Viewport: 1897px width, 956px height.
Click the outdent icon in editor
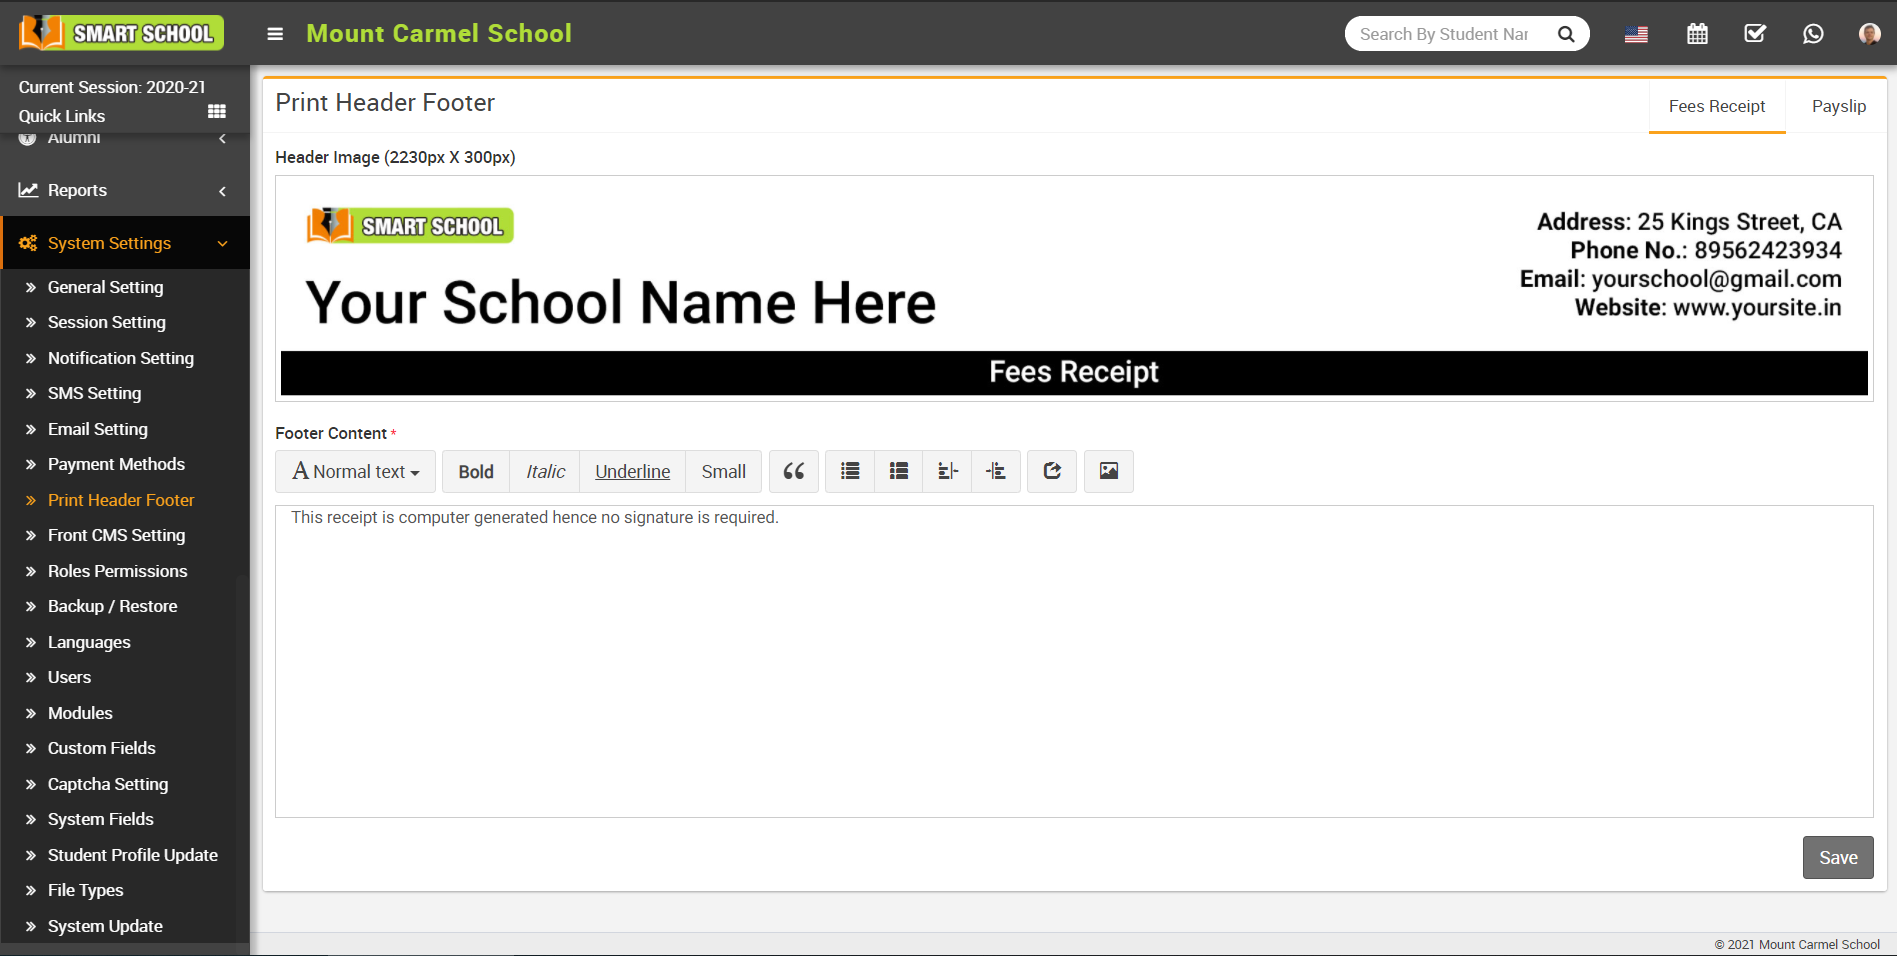pos(947,471)
